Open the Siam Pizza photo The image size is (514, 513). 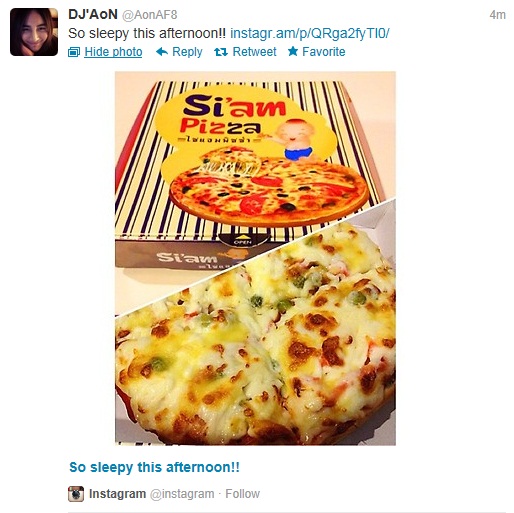(255, 258)
